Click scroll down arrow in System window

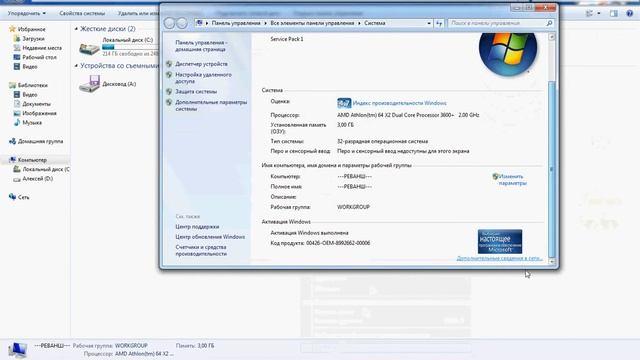pyautogui.click(x=552, y=261)
